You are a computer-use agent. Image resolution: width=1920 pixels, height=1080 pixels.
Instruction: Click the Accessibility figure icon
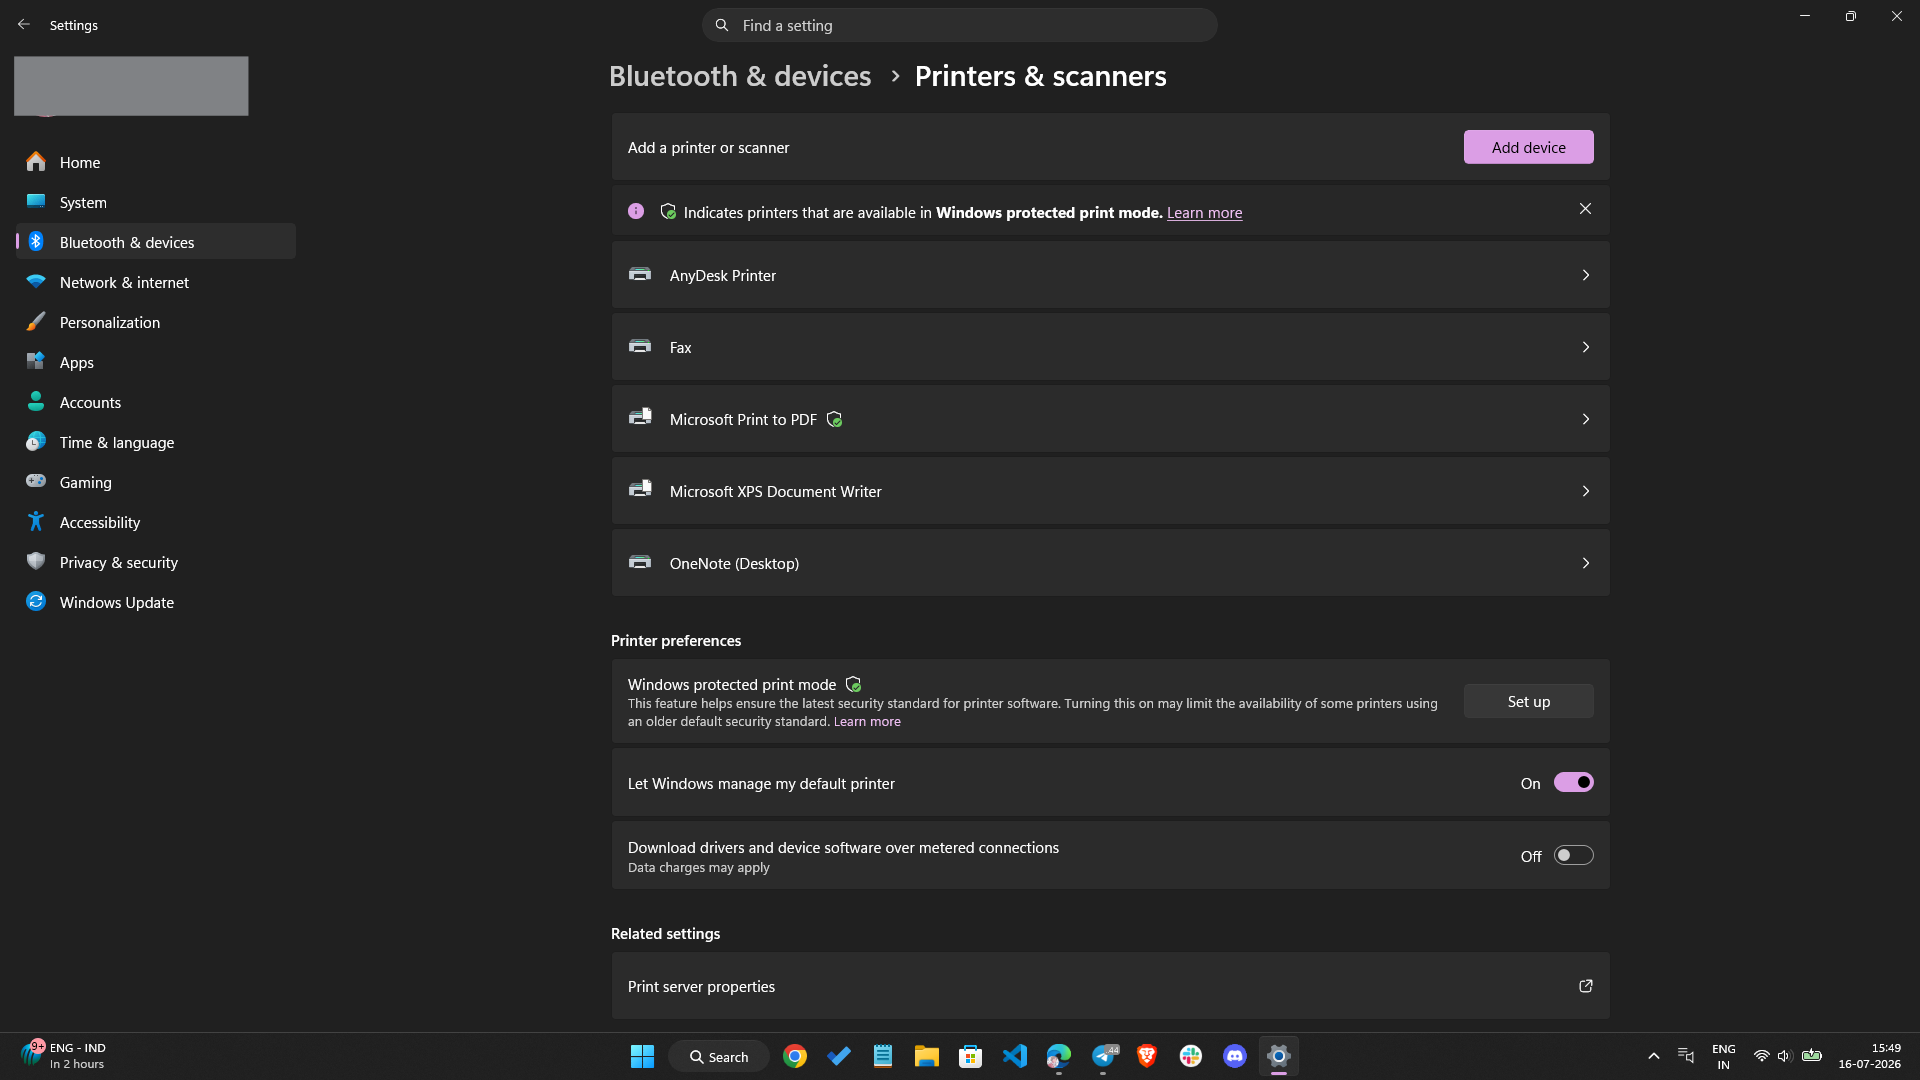[36, 522]
